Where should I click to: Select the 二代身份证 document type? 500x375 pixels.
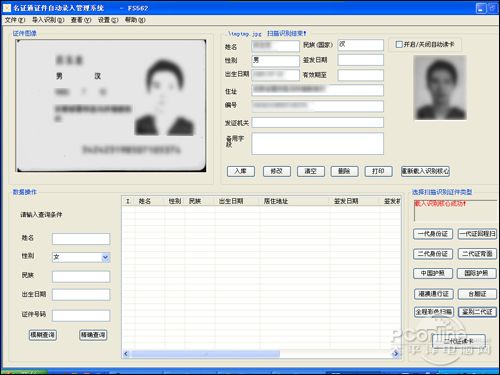[433, 254]
